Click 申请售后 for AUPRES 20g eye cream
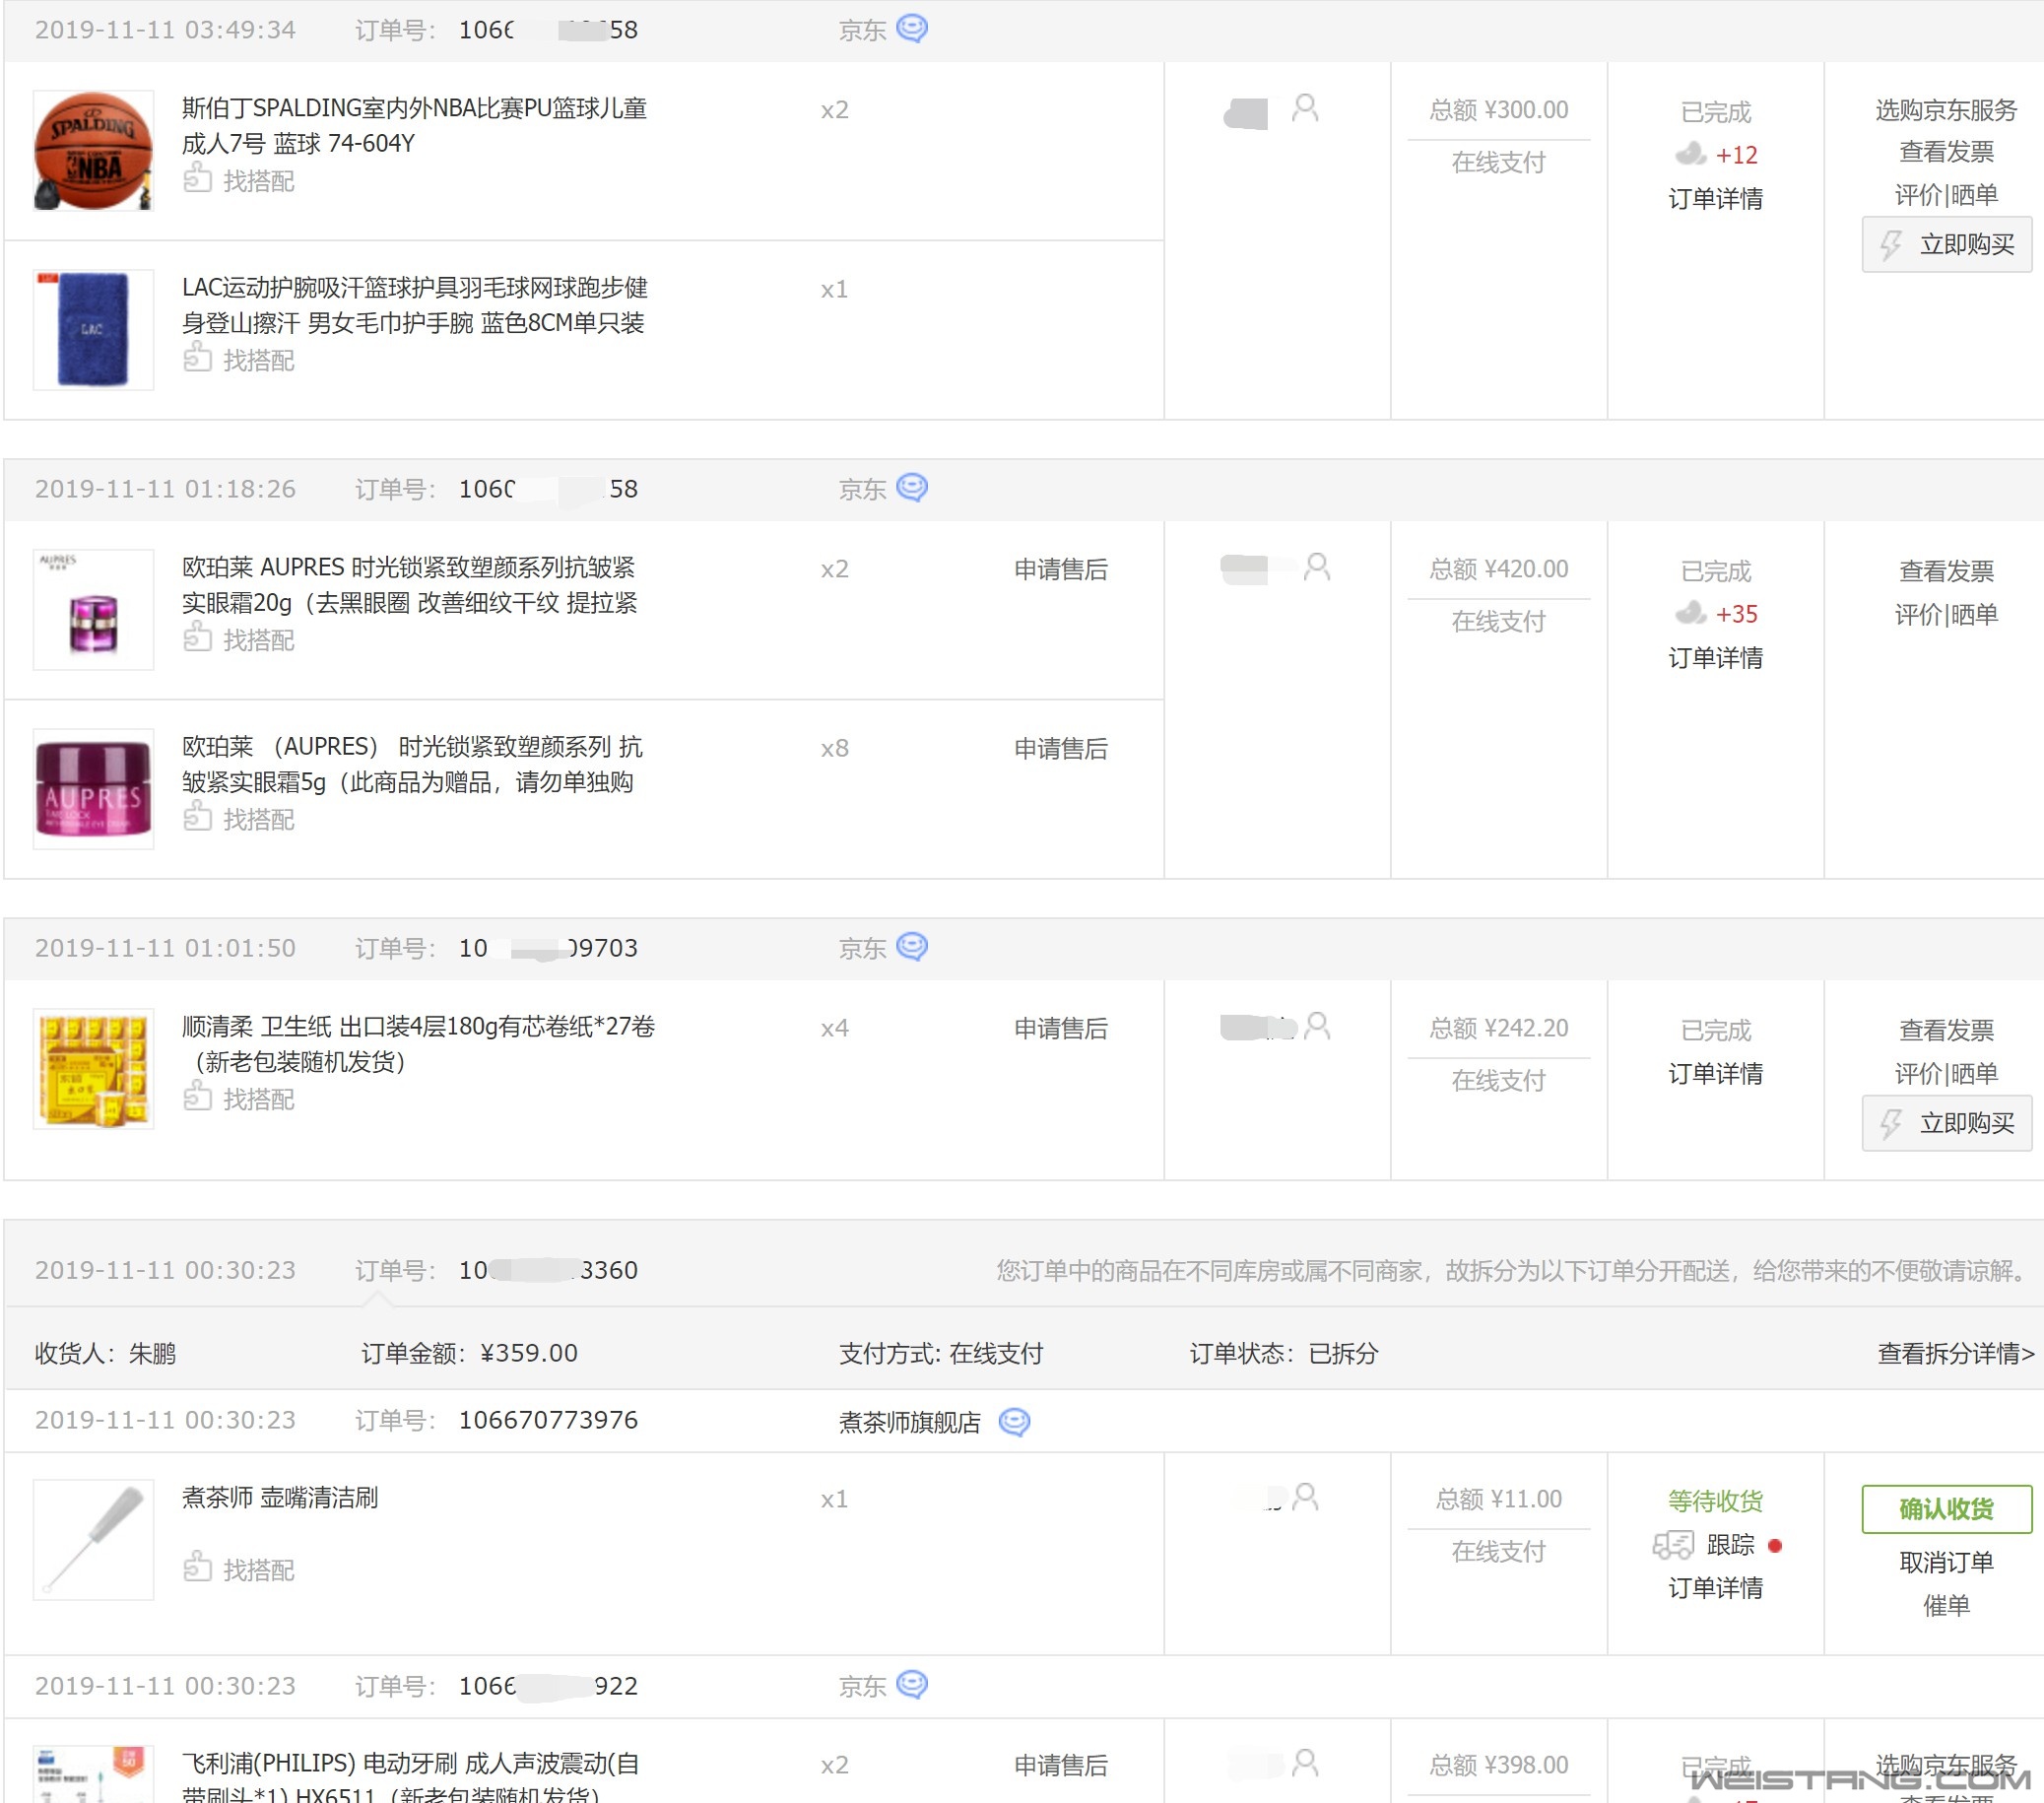Viewport: 2044px width, 1803px height. 1061,569
